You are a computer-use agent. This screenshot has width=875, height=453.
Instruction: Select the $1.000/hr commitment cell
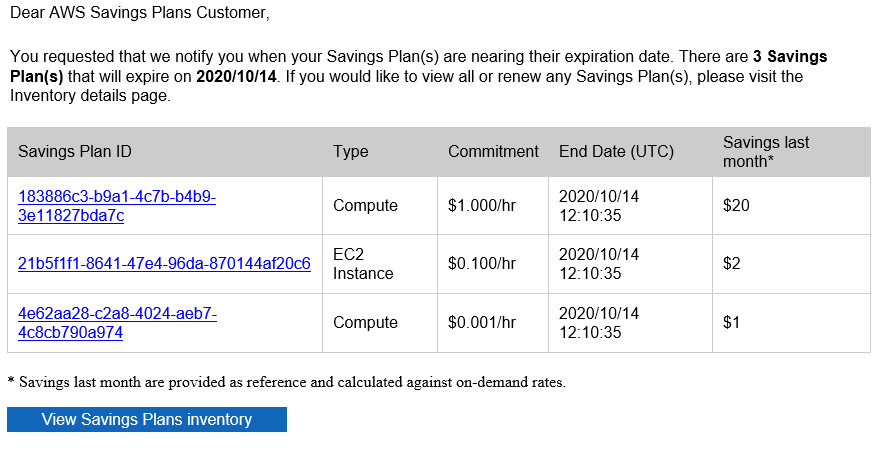pos(482,206)
